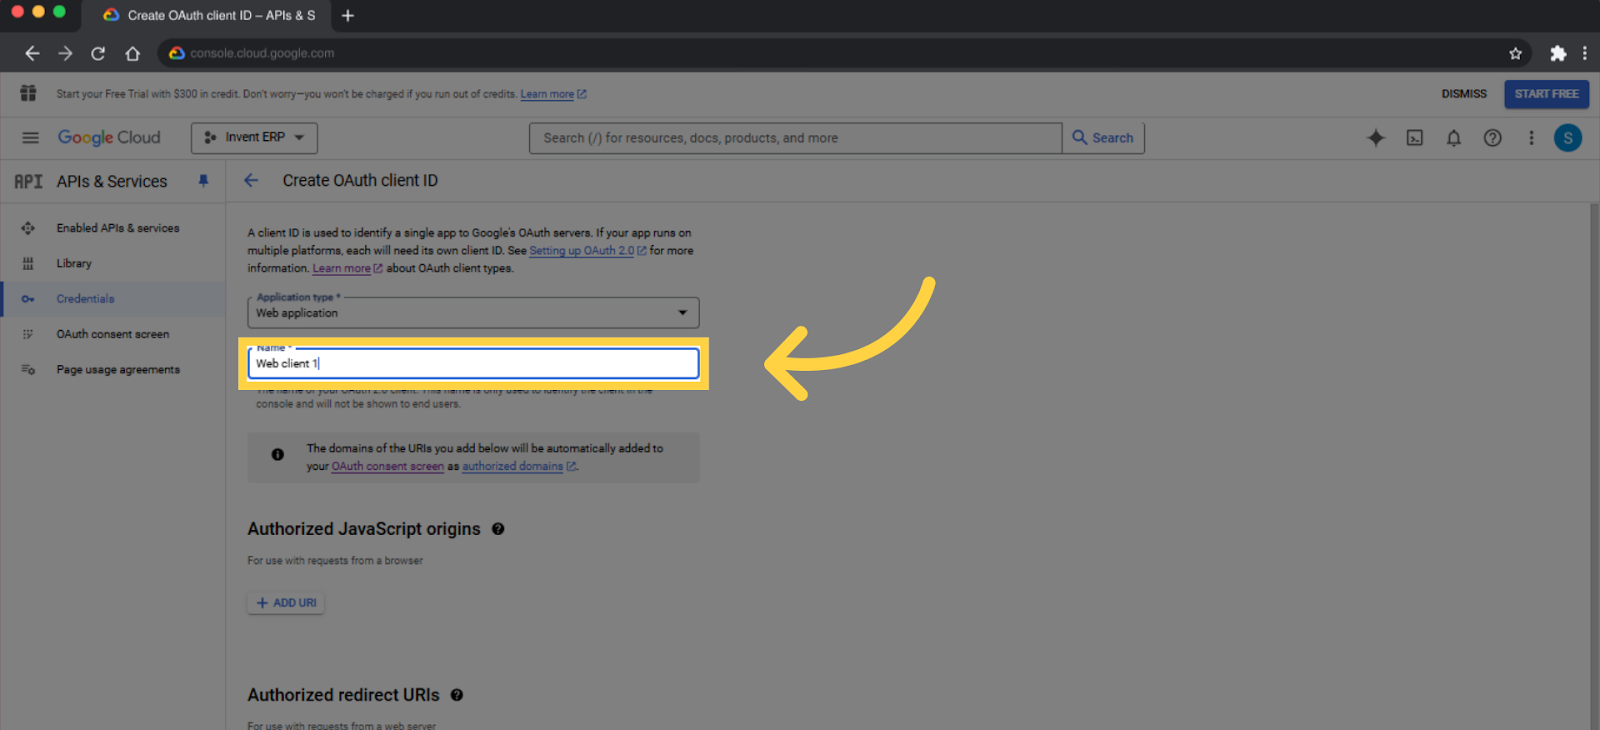Screen dimensions: 1600x730
Task: Open the authorized domains link
Action: [x=519, y=466]
